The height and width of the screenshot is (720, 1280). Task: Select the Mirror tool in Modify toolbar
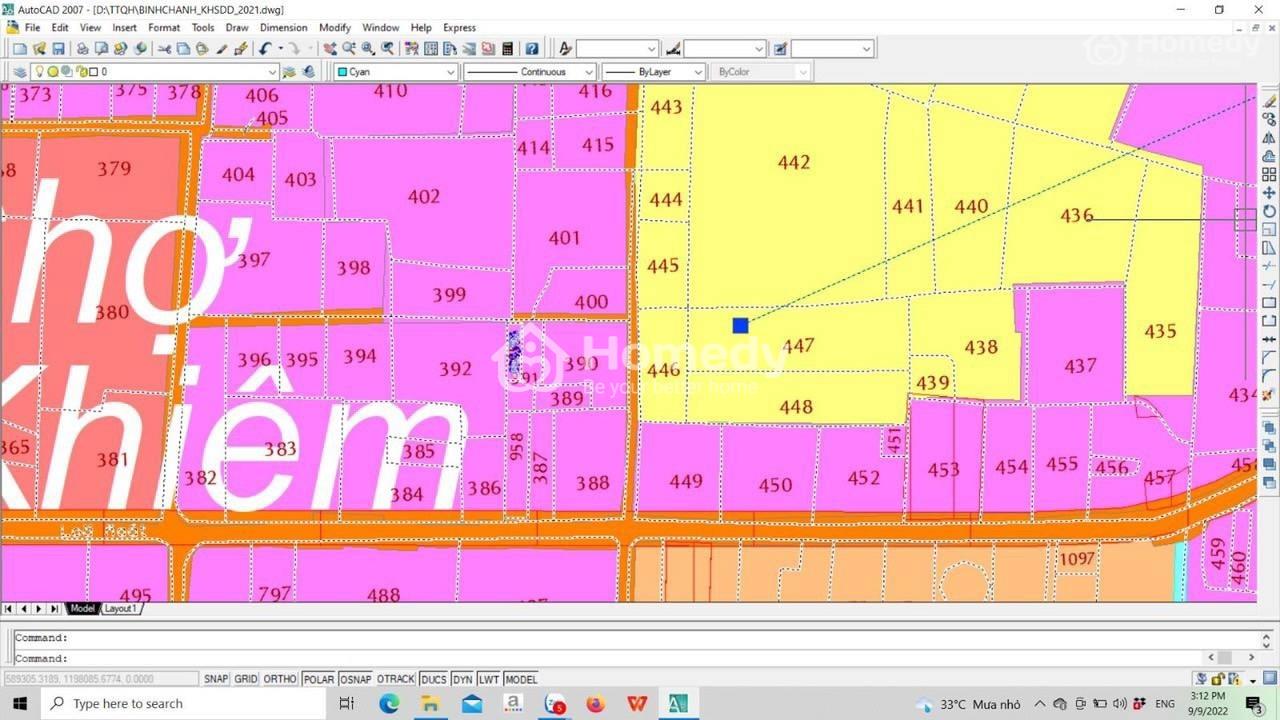(1269, 137)
